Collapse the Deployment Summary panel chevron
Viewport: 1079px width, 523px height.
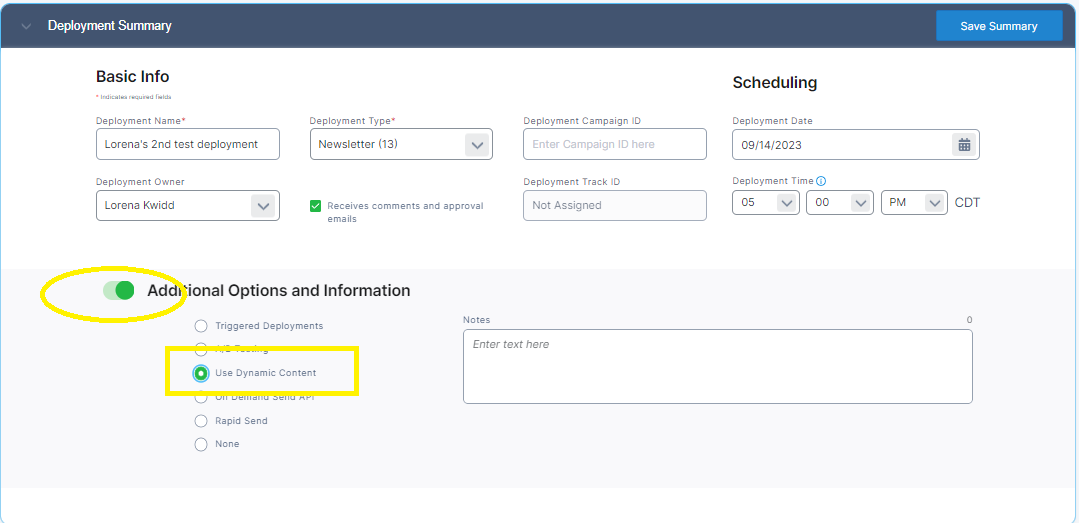26,26
